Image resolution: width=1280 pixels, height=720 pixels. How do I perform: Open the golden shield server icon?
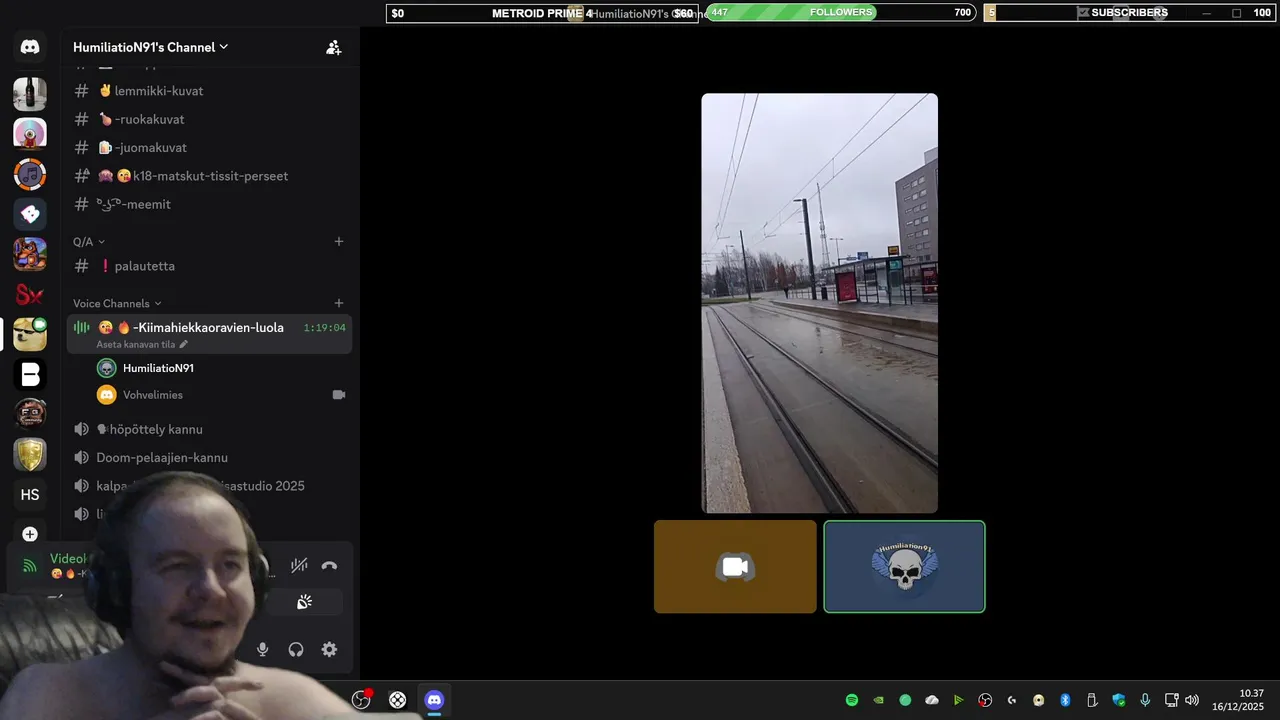click(x=30, y=455)
